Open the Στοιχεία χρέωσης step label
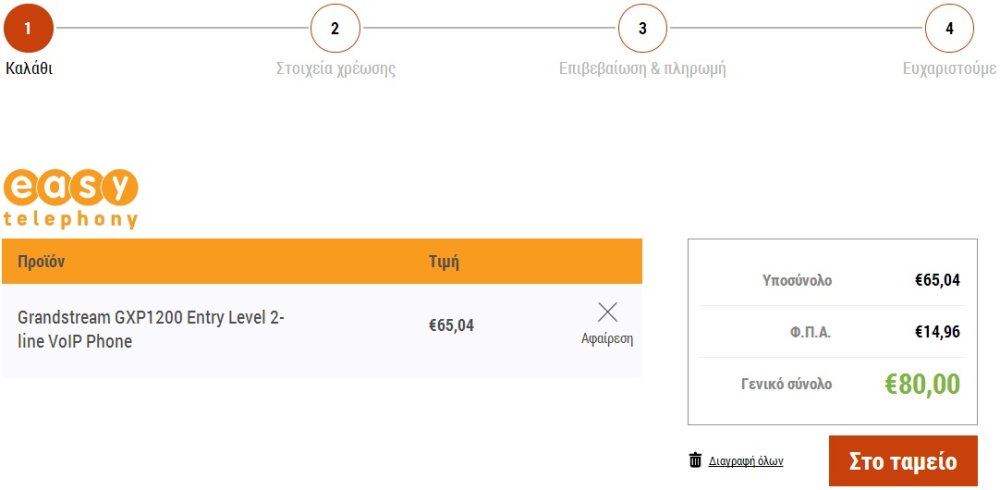 (x=335, y=69)
